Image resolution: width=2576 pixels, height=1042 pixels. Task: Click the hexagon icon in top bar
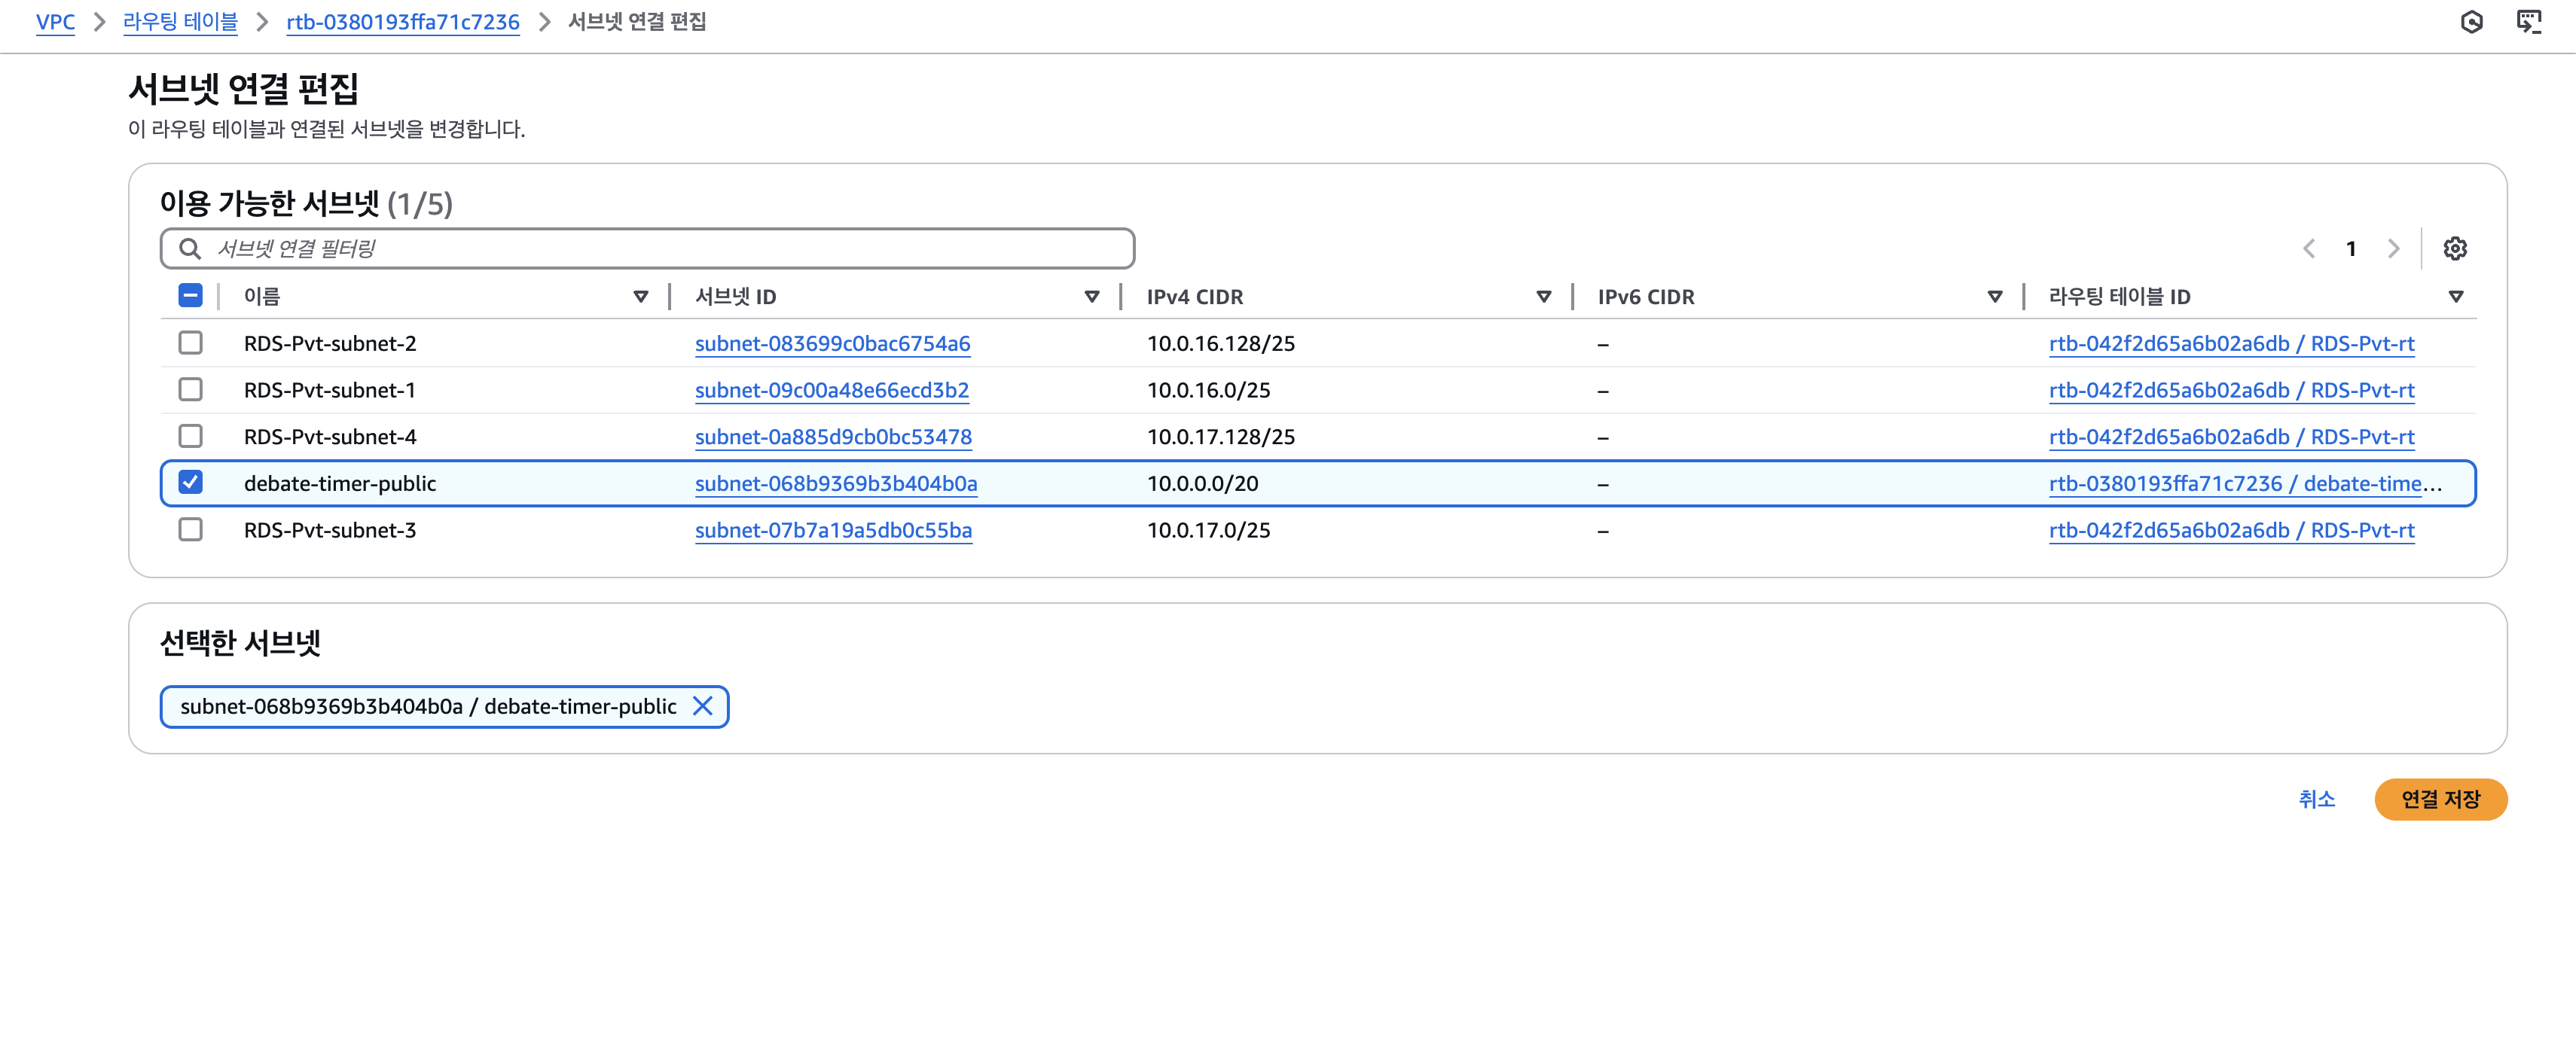click(x=2471, y=21)
